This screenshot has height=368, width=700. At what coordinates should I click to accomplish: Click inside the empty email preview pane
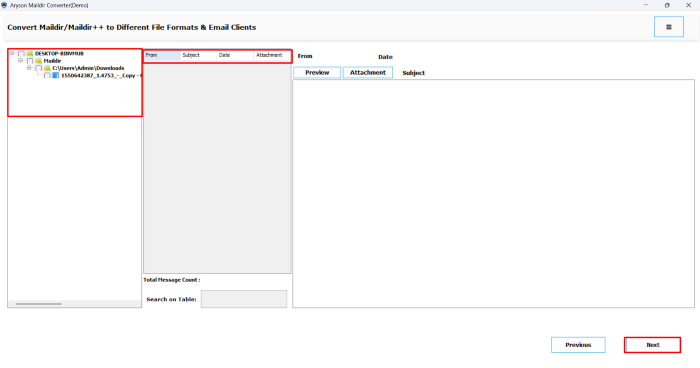click(493, 193)
